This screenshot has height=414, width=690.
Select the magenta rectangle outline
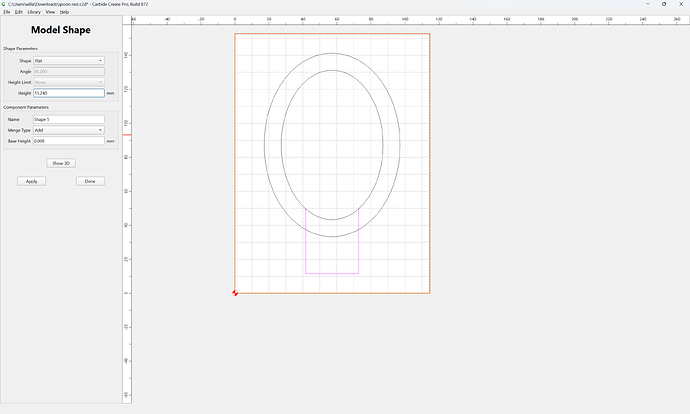click(332, 273)
